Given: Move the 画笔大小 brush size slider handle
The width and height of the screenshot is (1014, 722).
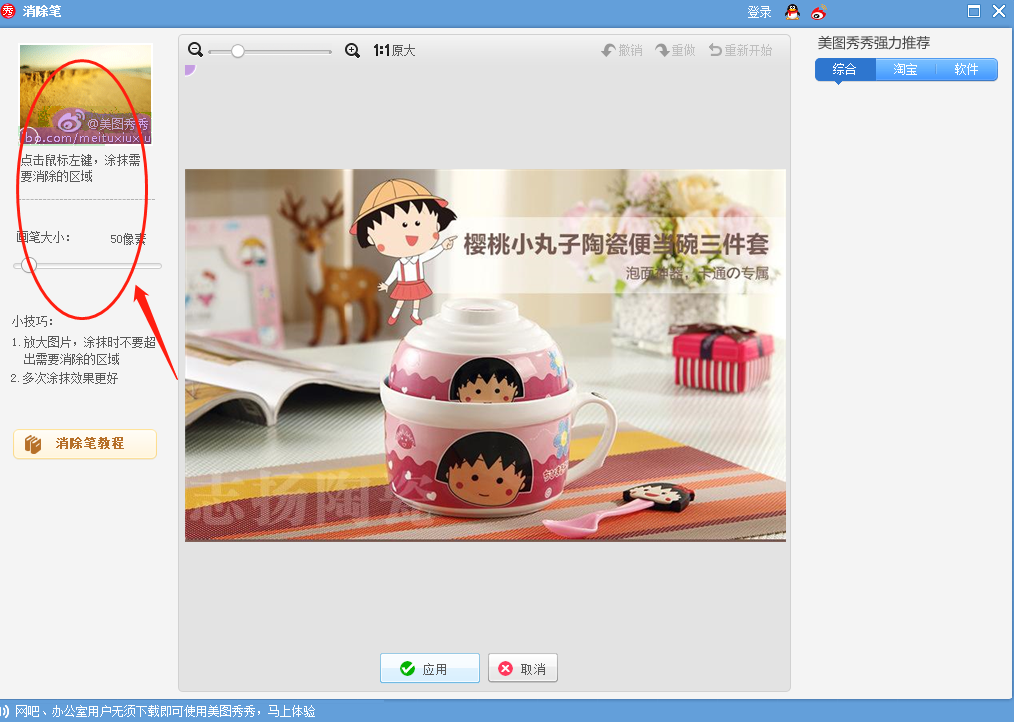Looking at the screenshot, I should 28,265.
